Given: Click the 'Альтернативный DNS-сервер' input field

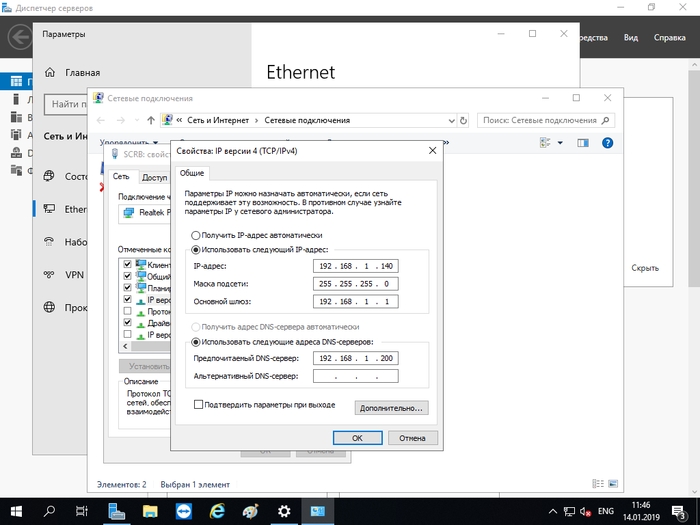Looking at the screenshot, I should click(x=355, y=376).
